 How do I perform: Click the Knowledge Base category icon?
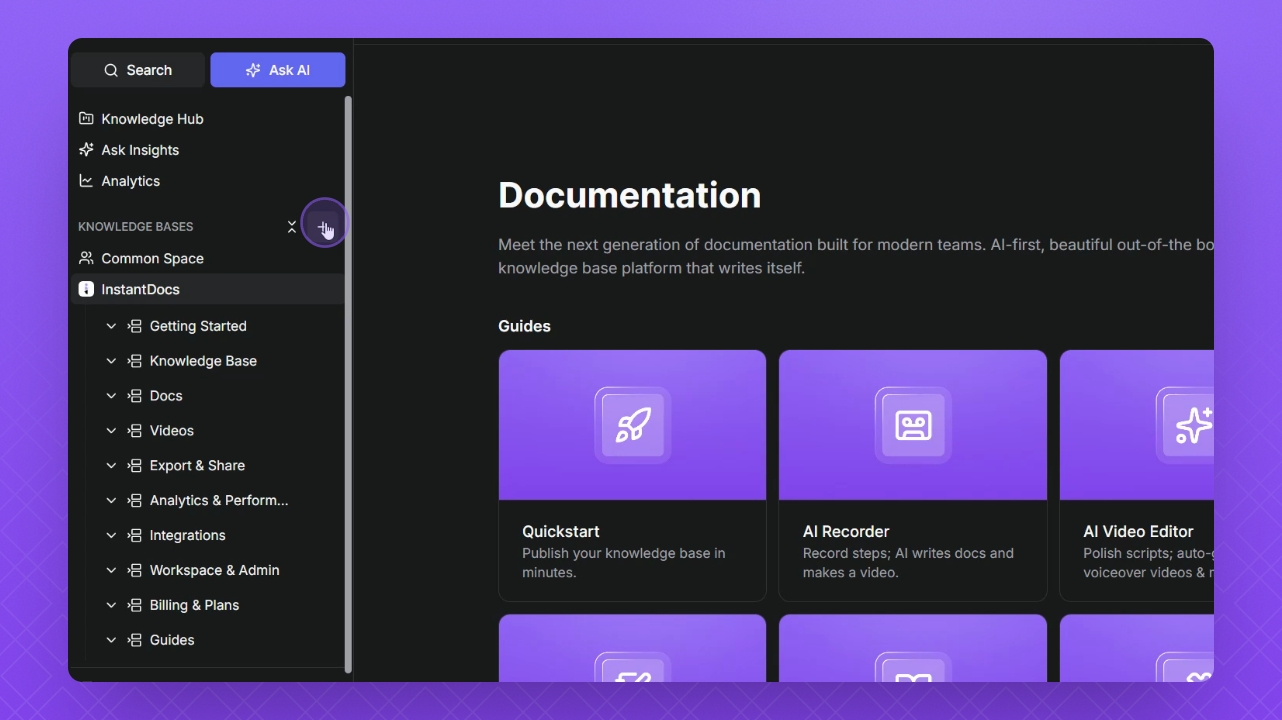[135, 361]
